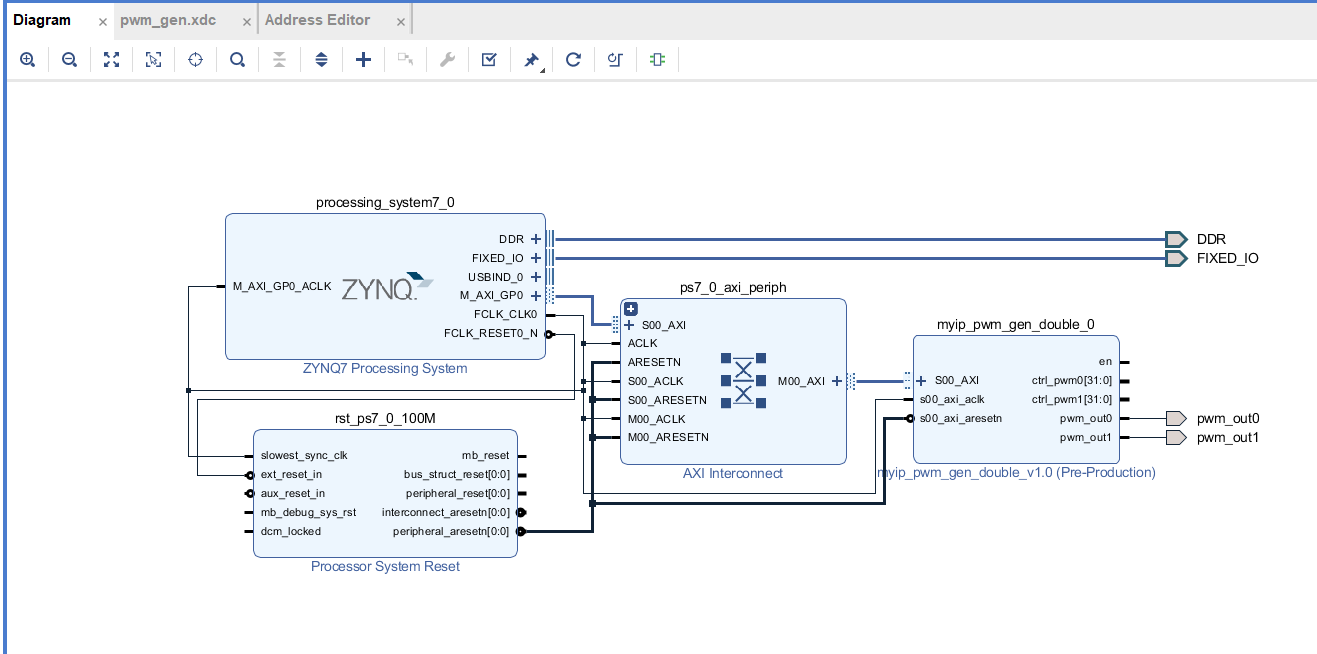Screen dimensions: 1317x654
Task: Select the pwm_out1 external port
Action: [1177, 437]
